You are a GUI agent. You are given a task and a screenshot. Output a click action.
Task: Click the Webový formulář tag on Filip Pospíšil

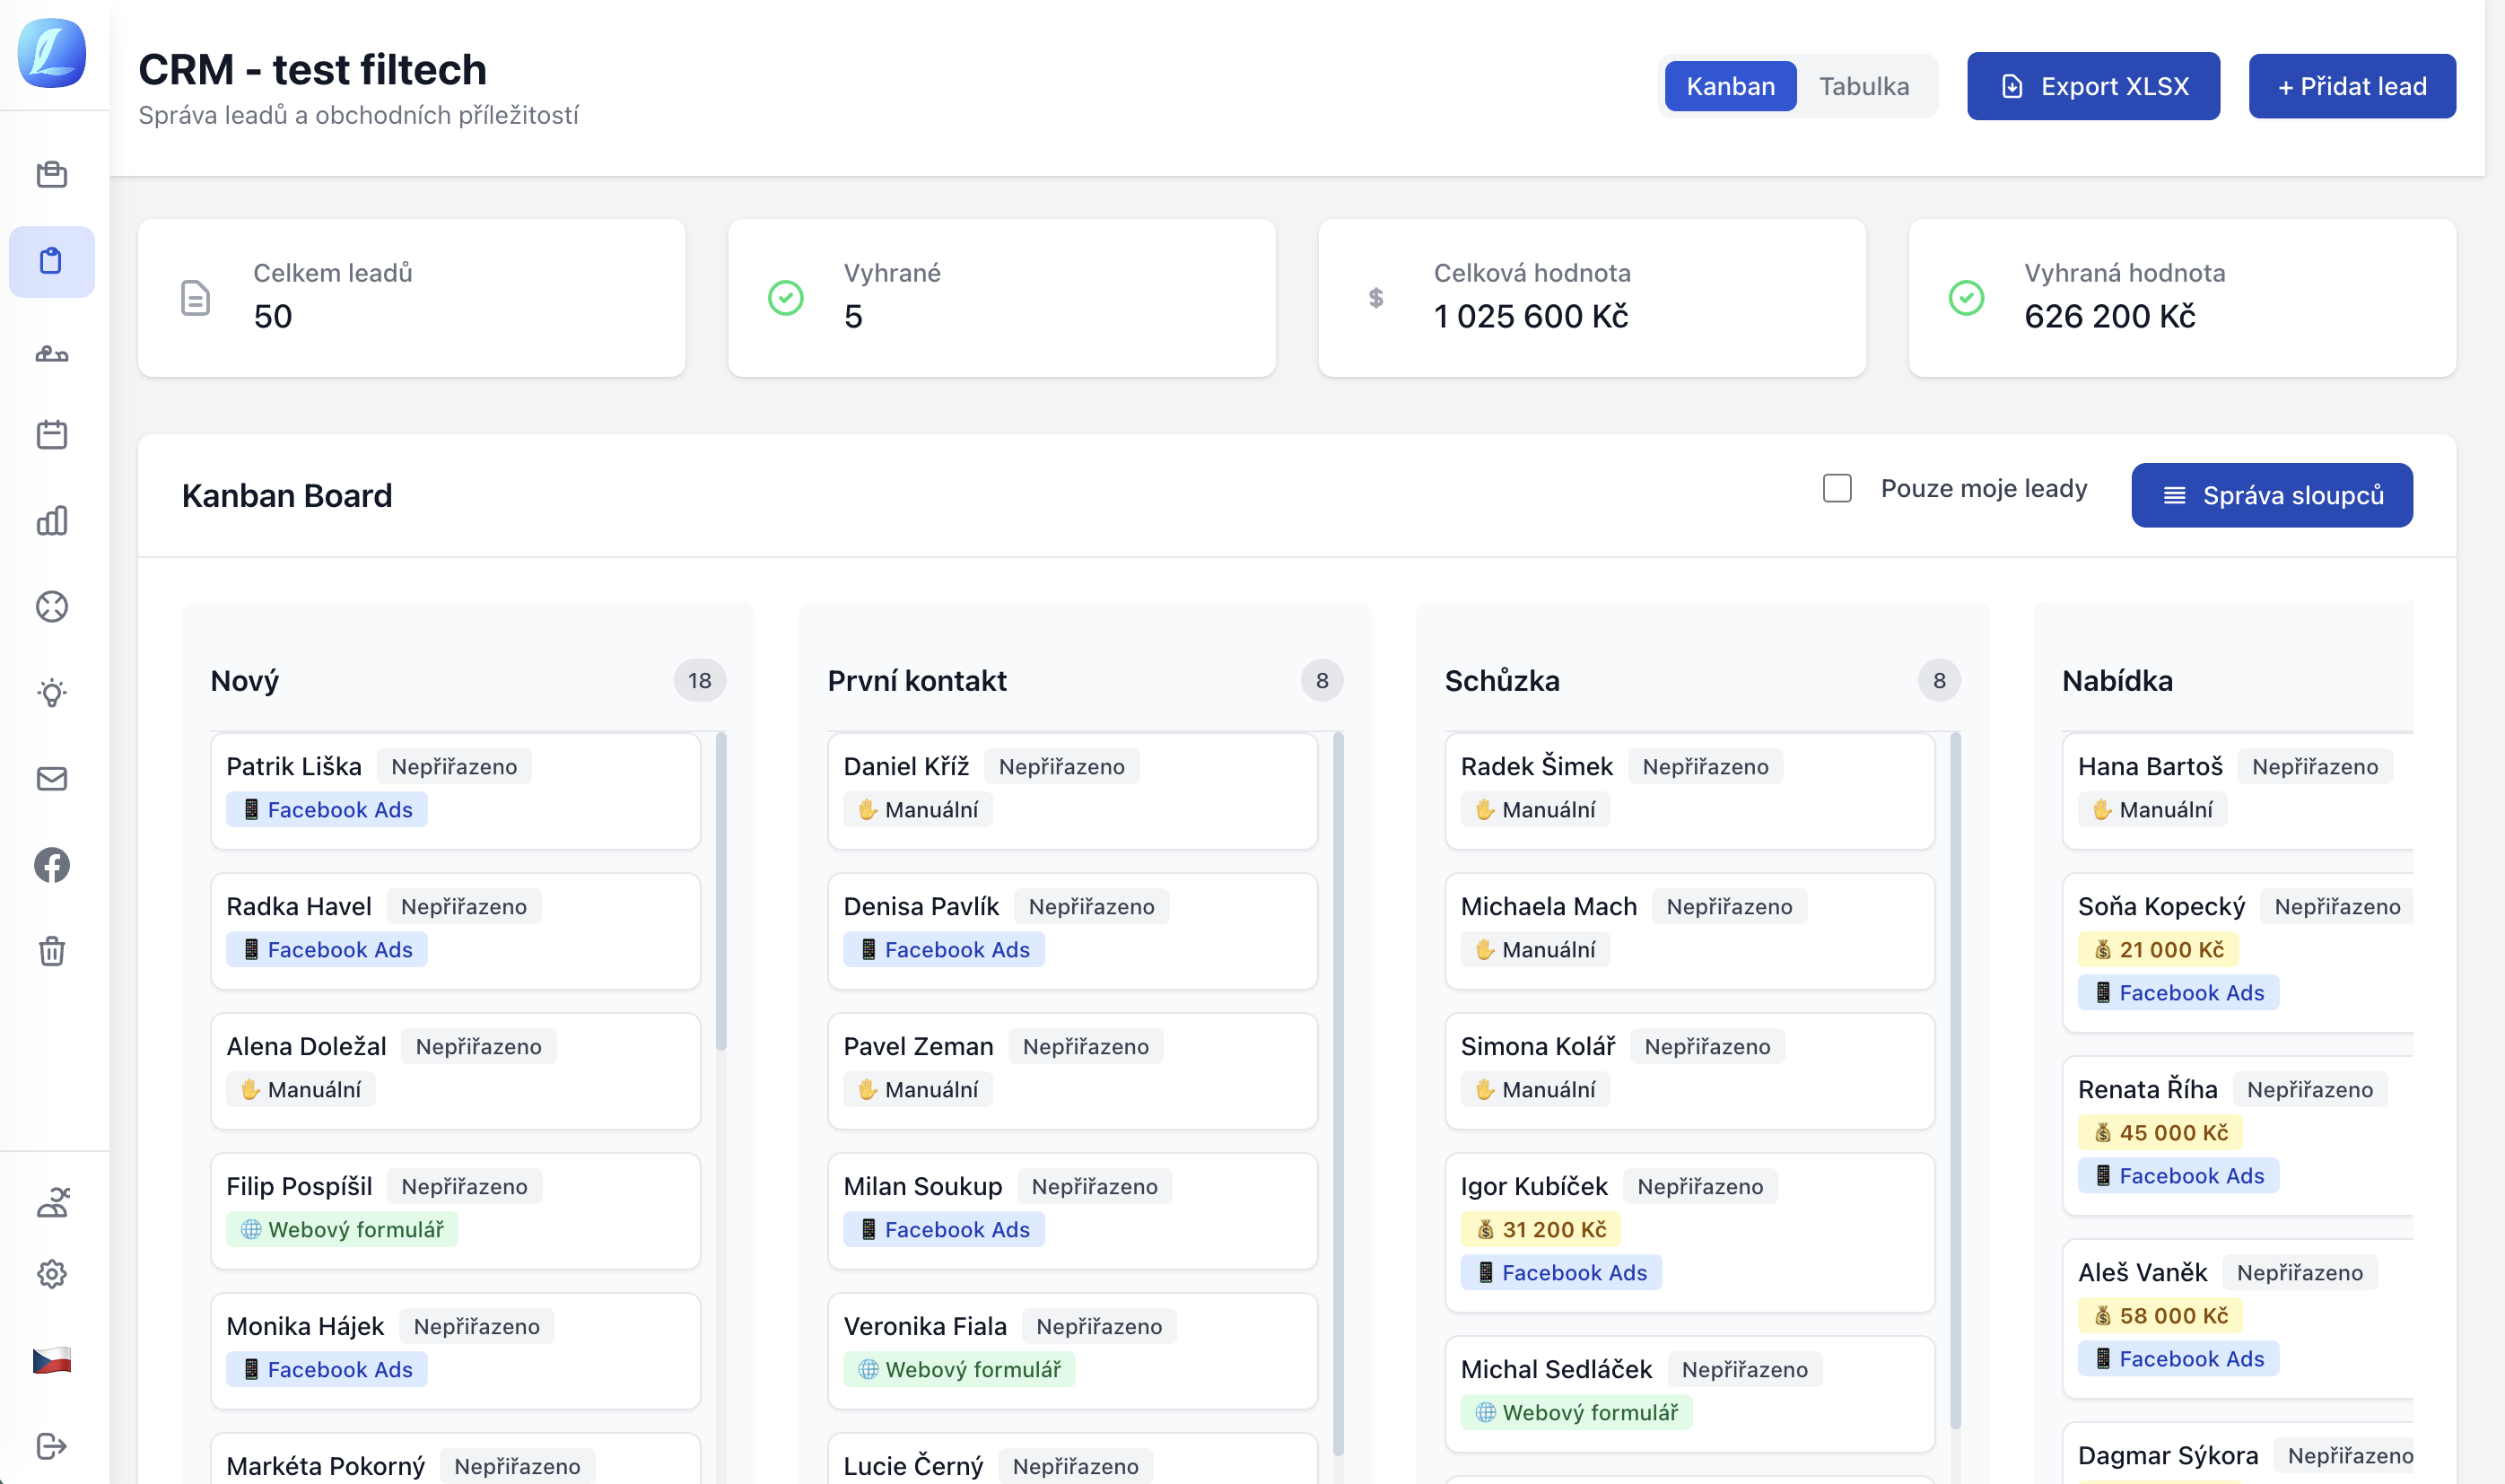[342, 1230]
